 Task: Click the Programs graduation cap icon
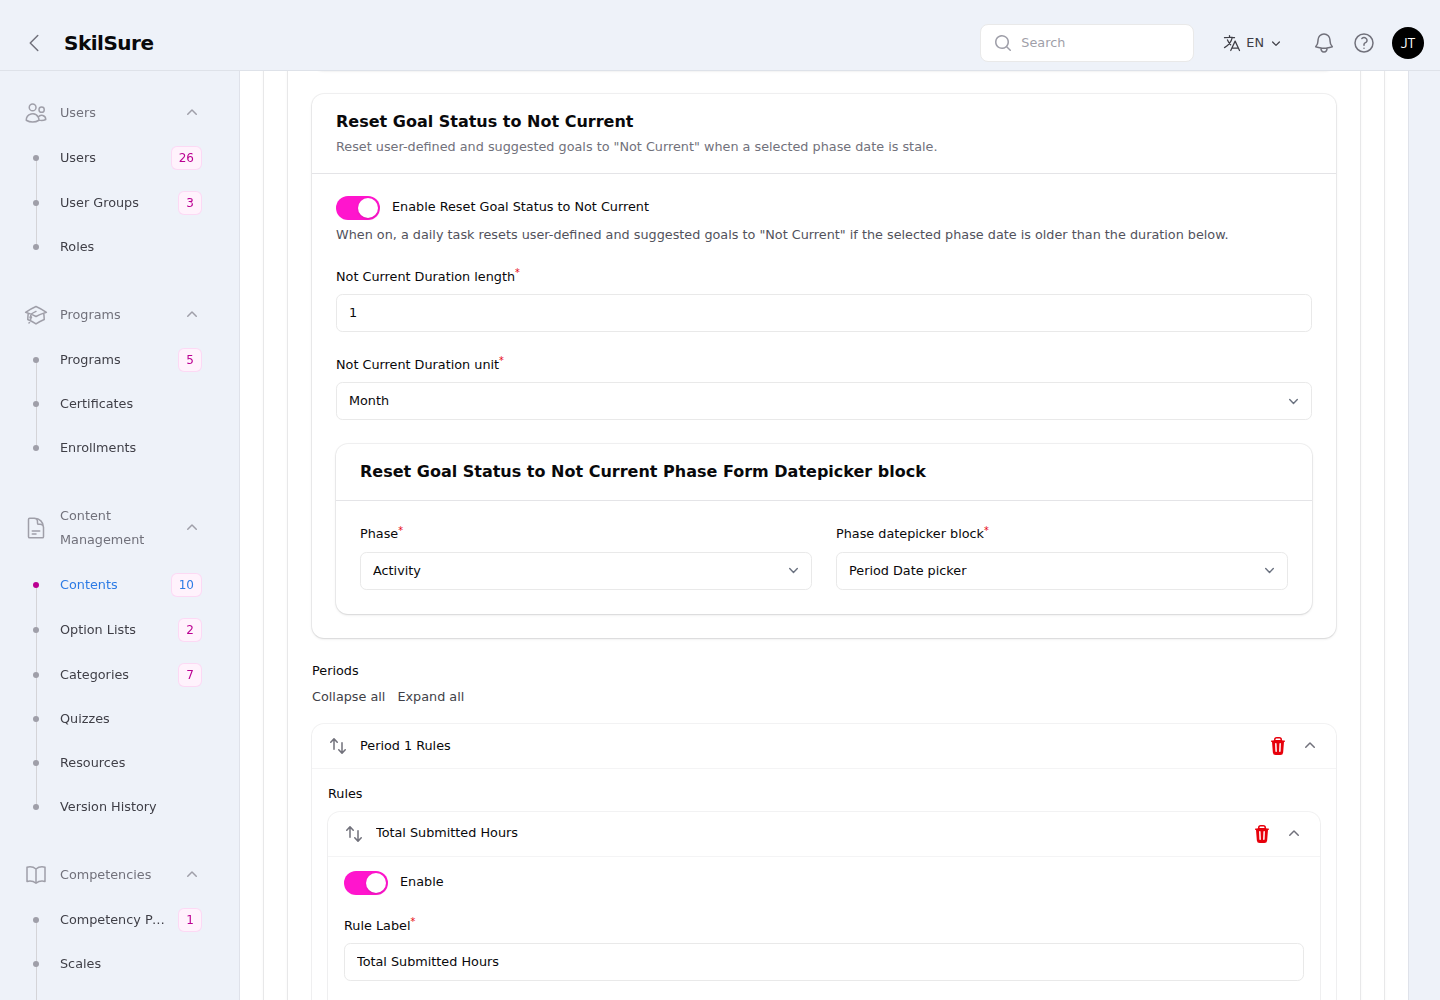[36, 315]
